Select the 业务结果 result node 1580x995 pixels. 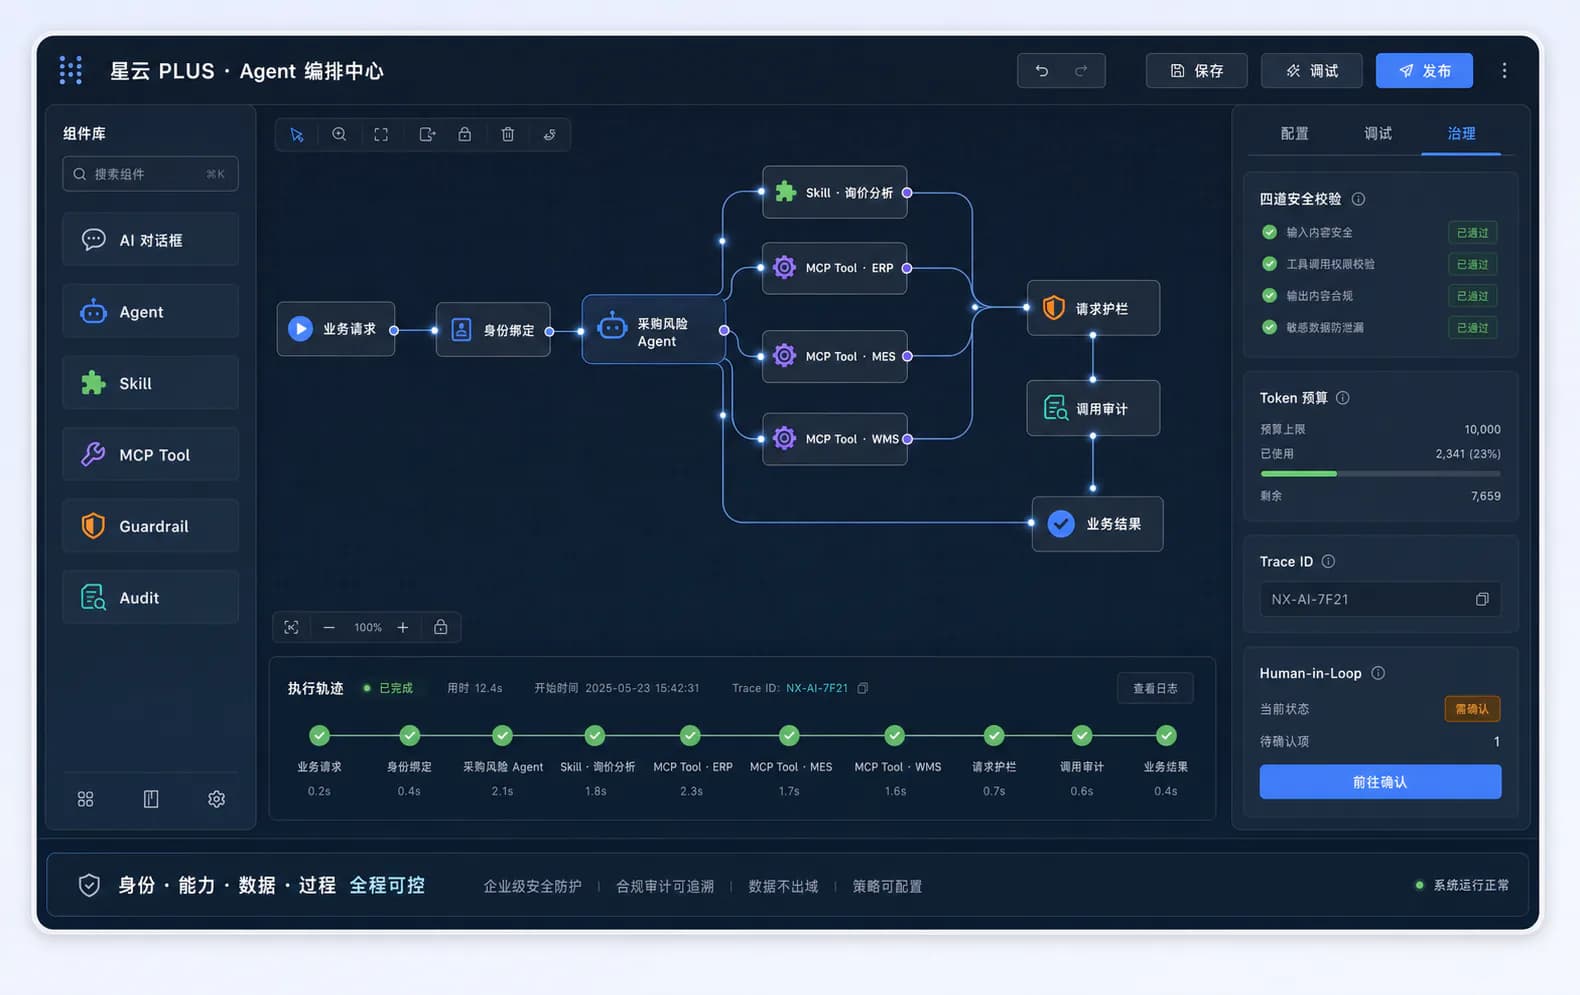click(1097, 524)
